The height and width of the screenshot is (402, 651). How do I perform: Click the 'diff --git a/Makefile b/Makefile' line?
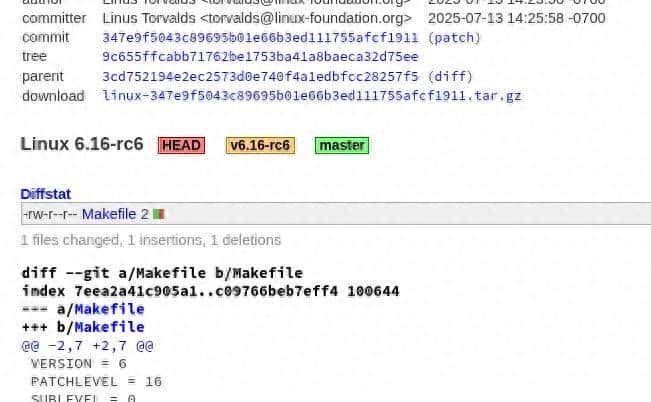tap(162, 273)
